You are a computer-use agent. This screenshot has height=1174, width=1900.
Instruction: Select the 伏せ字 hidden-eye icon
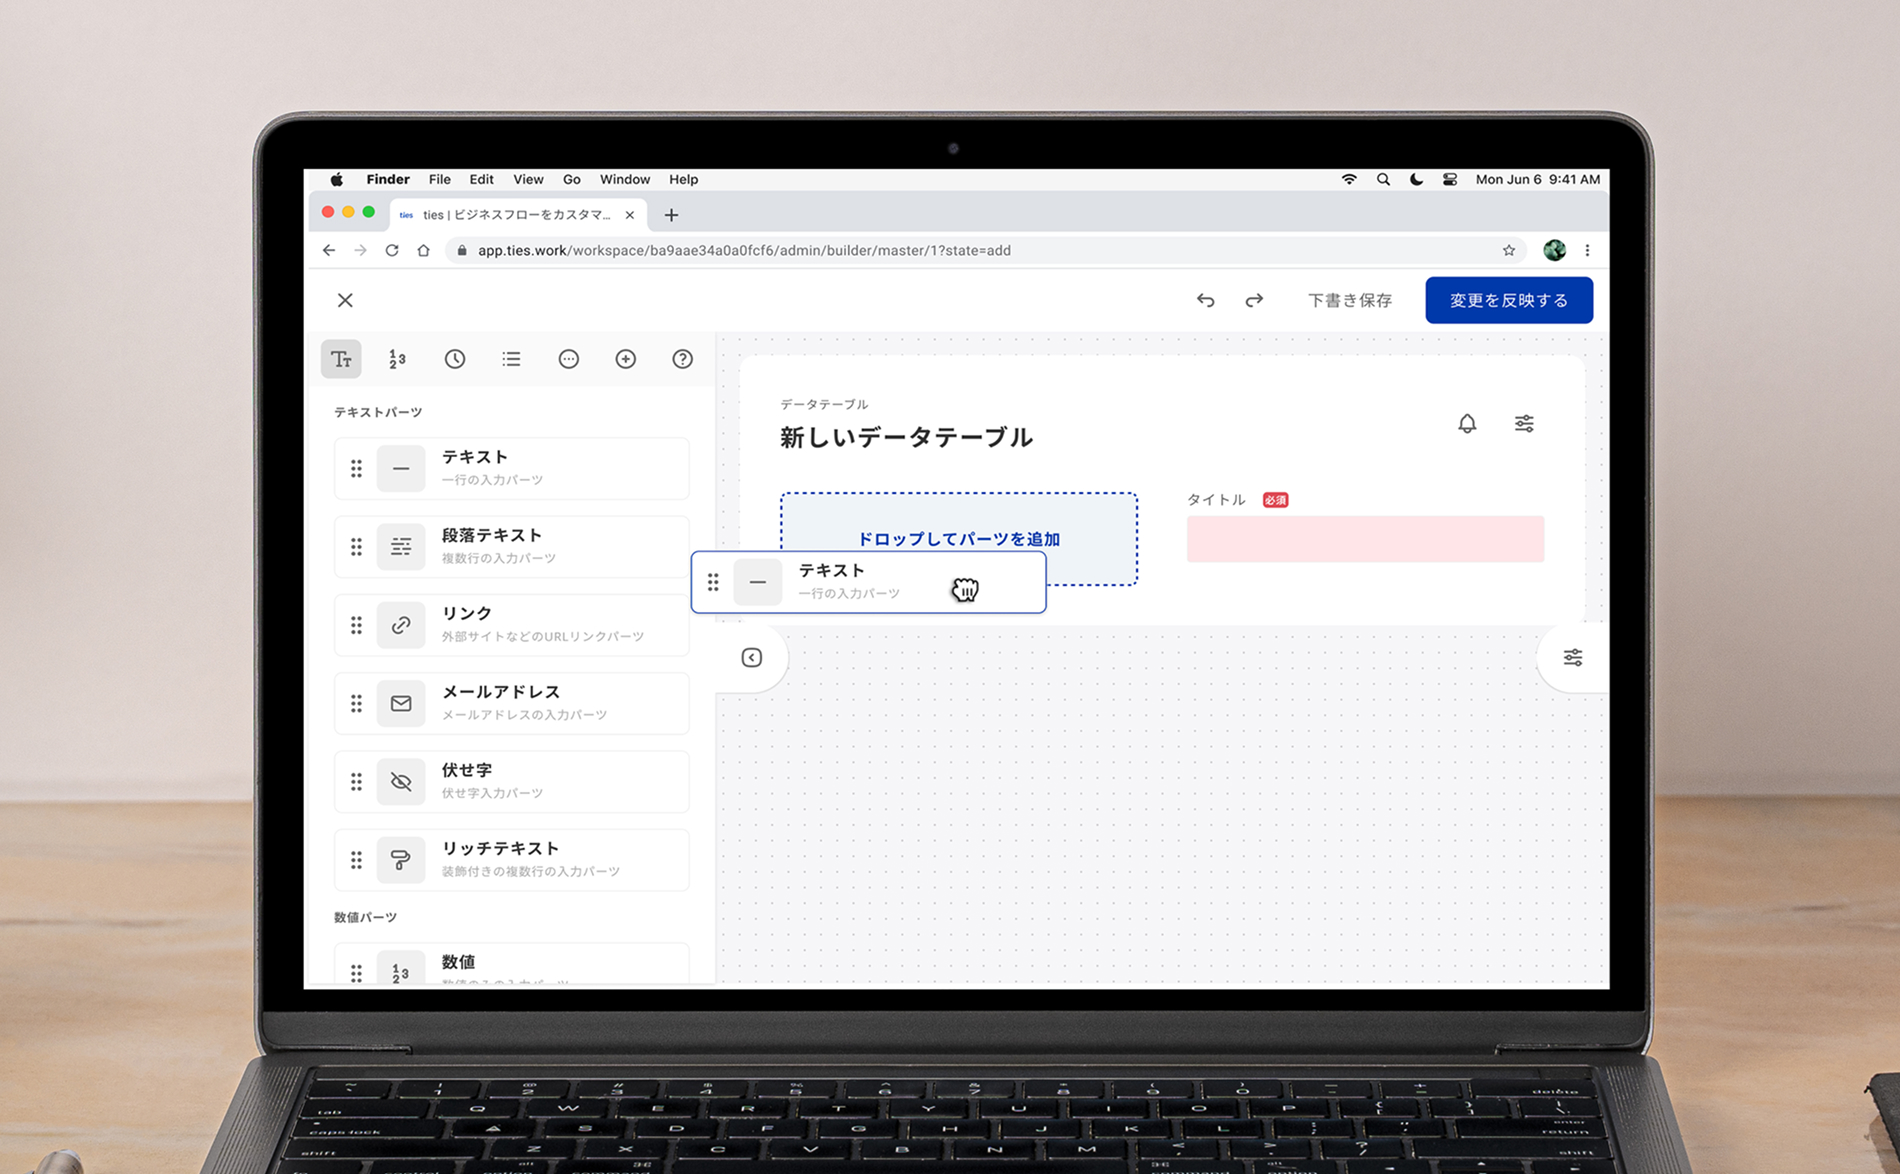401,782
